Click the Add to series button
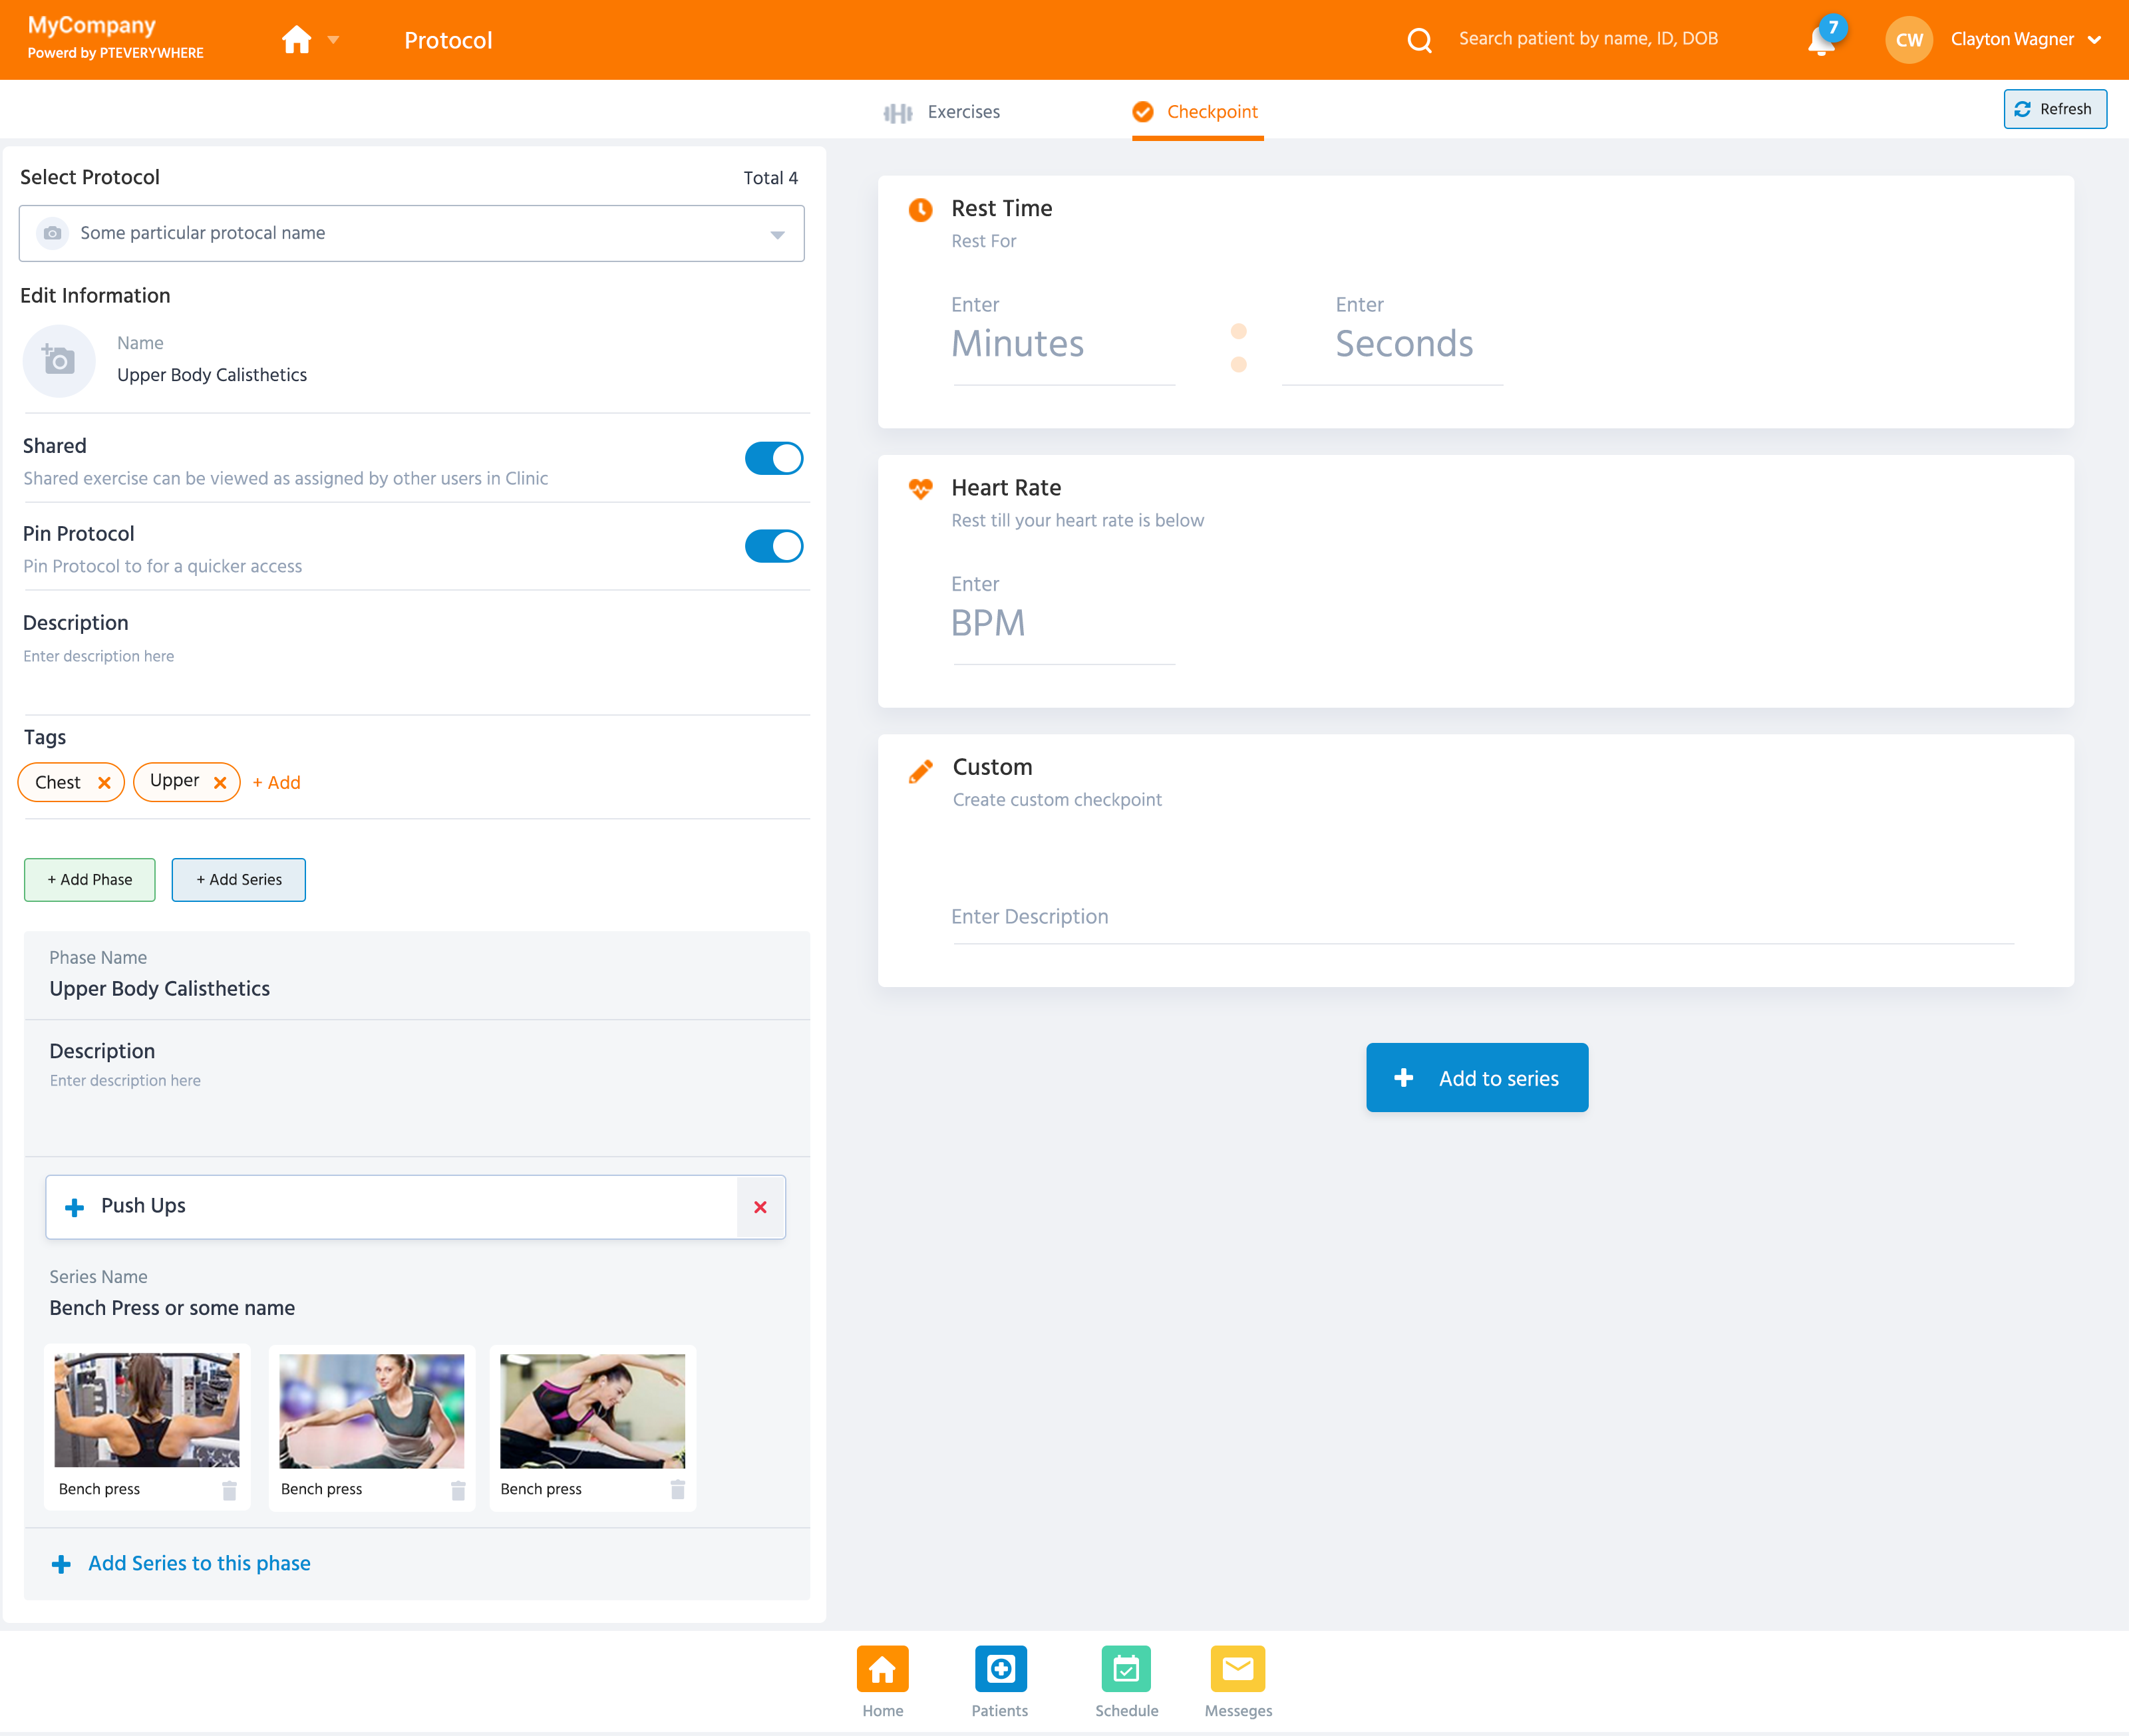2129x1736 pixels. [x=1476, y=1078]
